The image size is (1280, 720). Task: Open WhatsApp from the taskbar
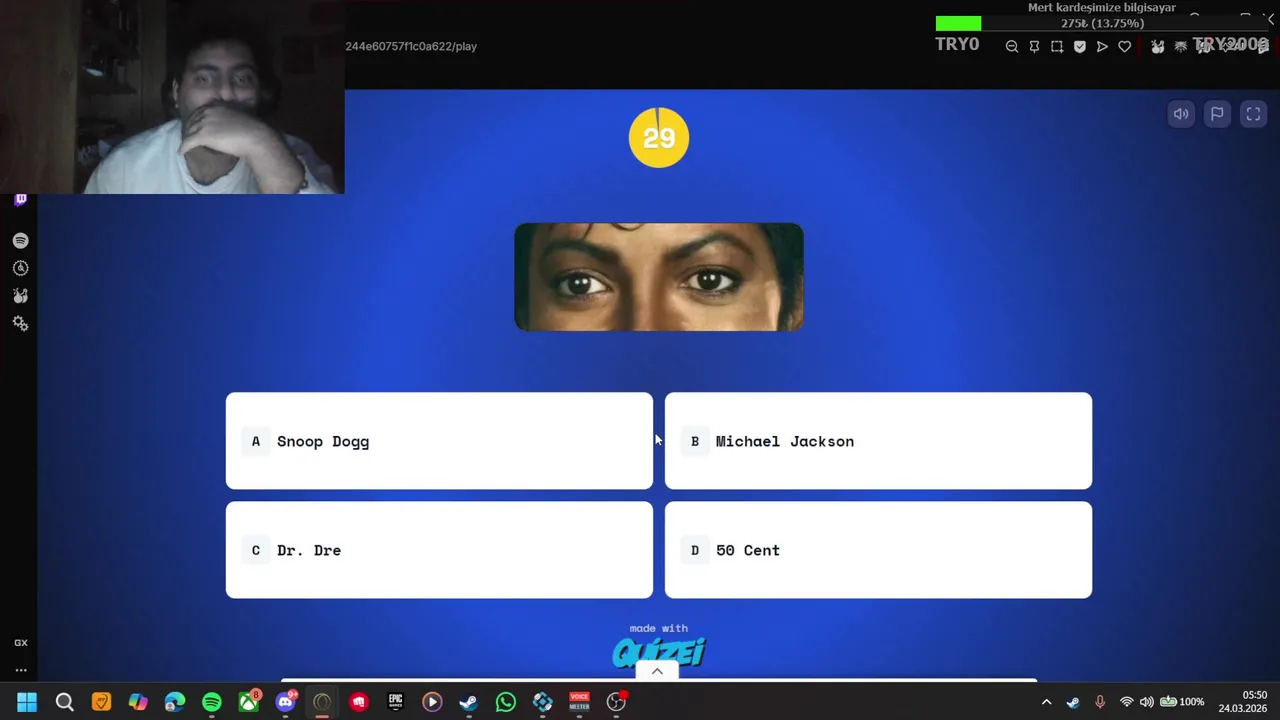tap(505, 702)
